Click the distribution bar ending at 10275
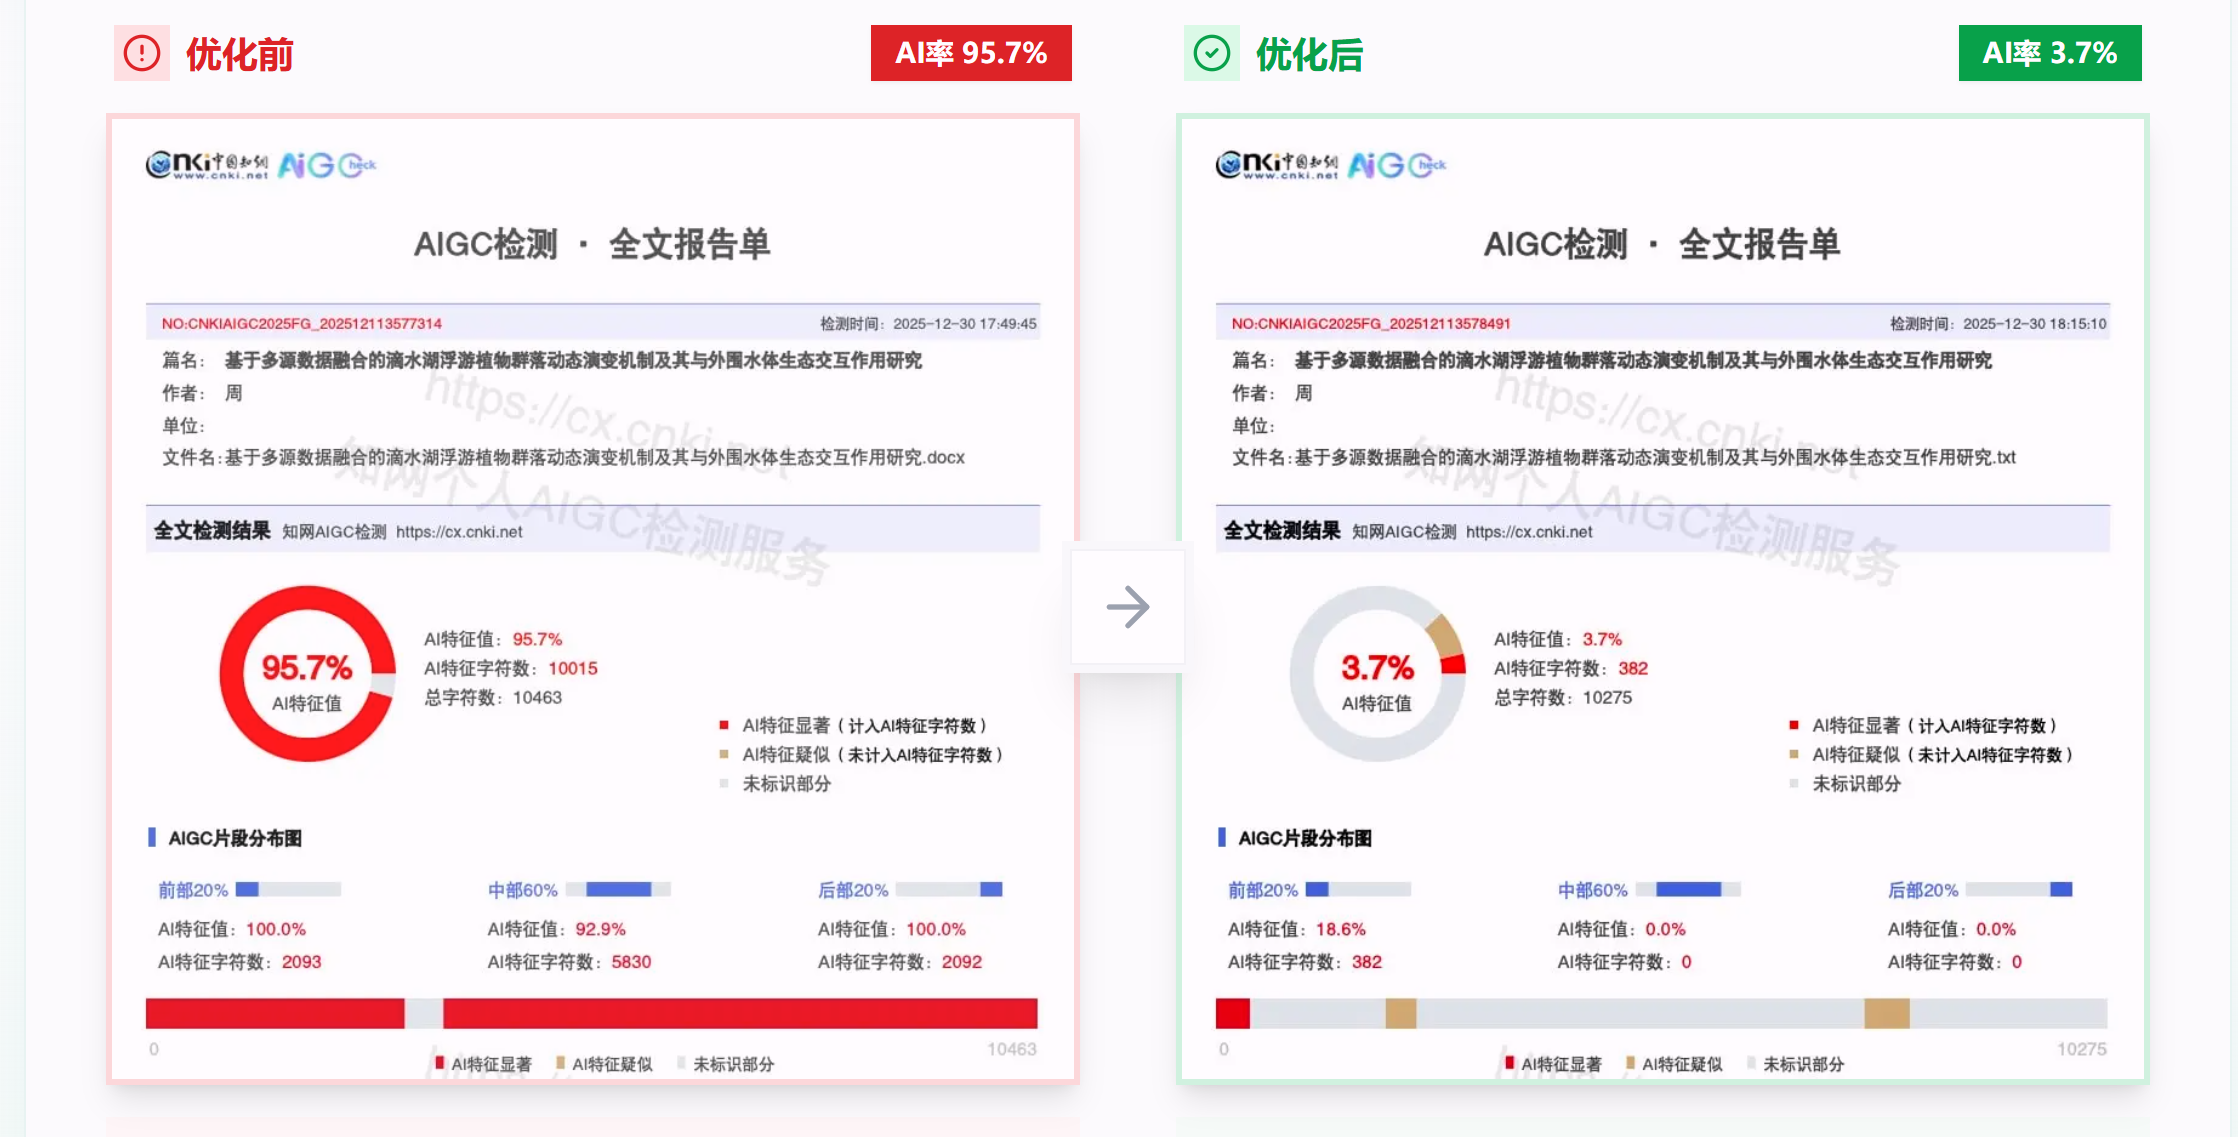 pyautogui.click(x=1661, y=1013)
